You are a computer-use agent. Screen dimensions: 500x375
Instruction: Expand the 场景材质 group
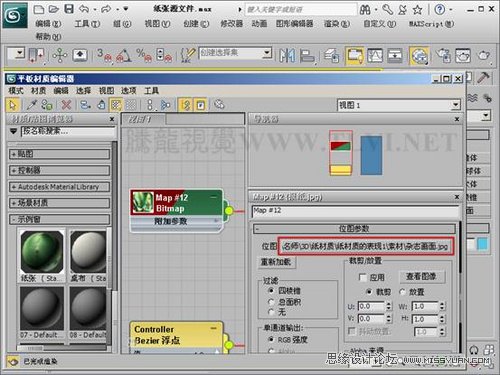click(59, 203)
